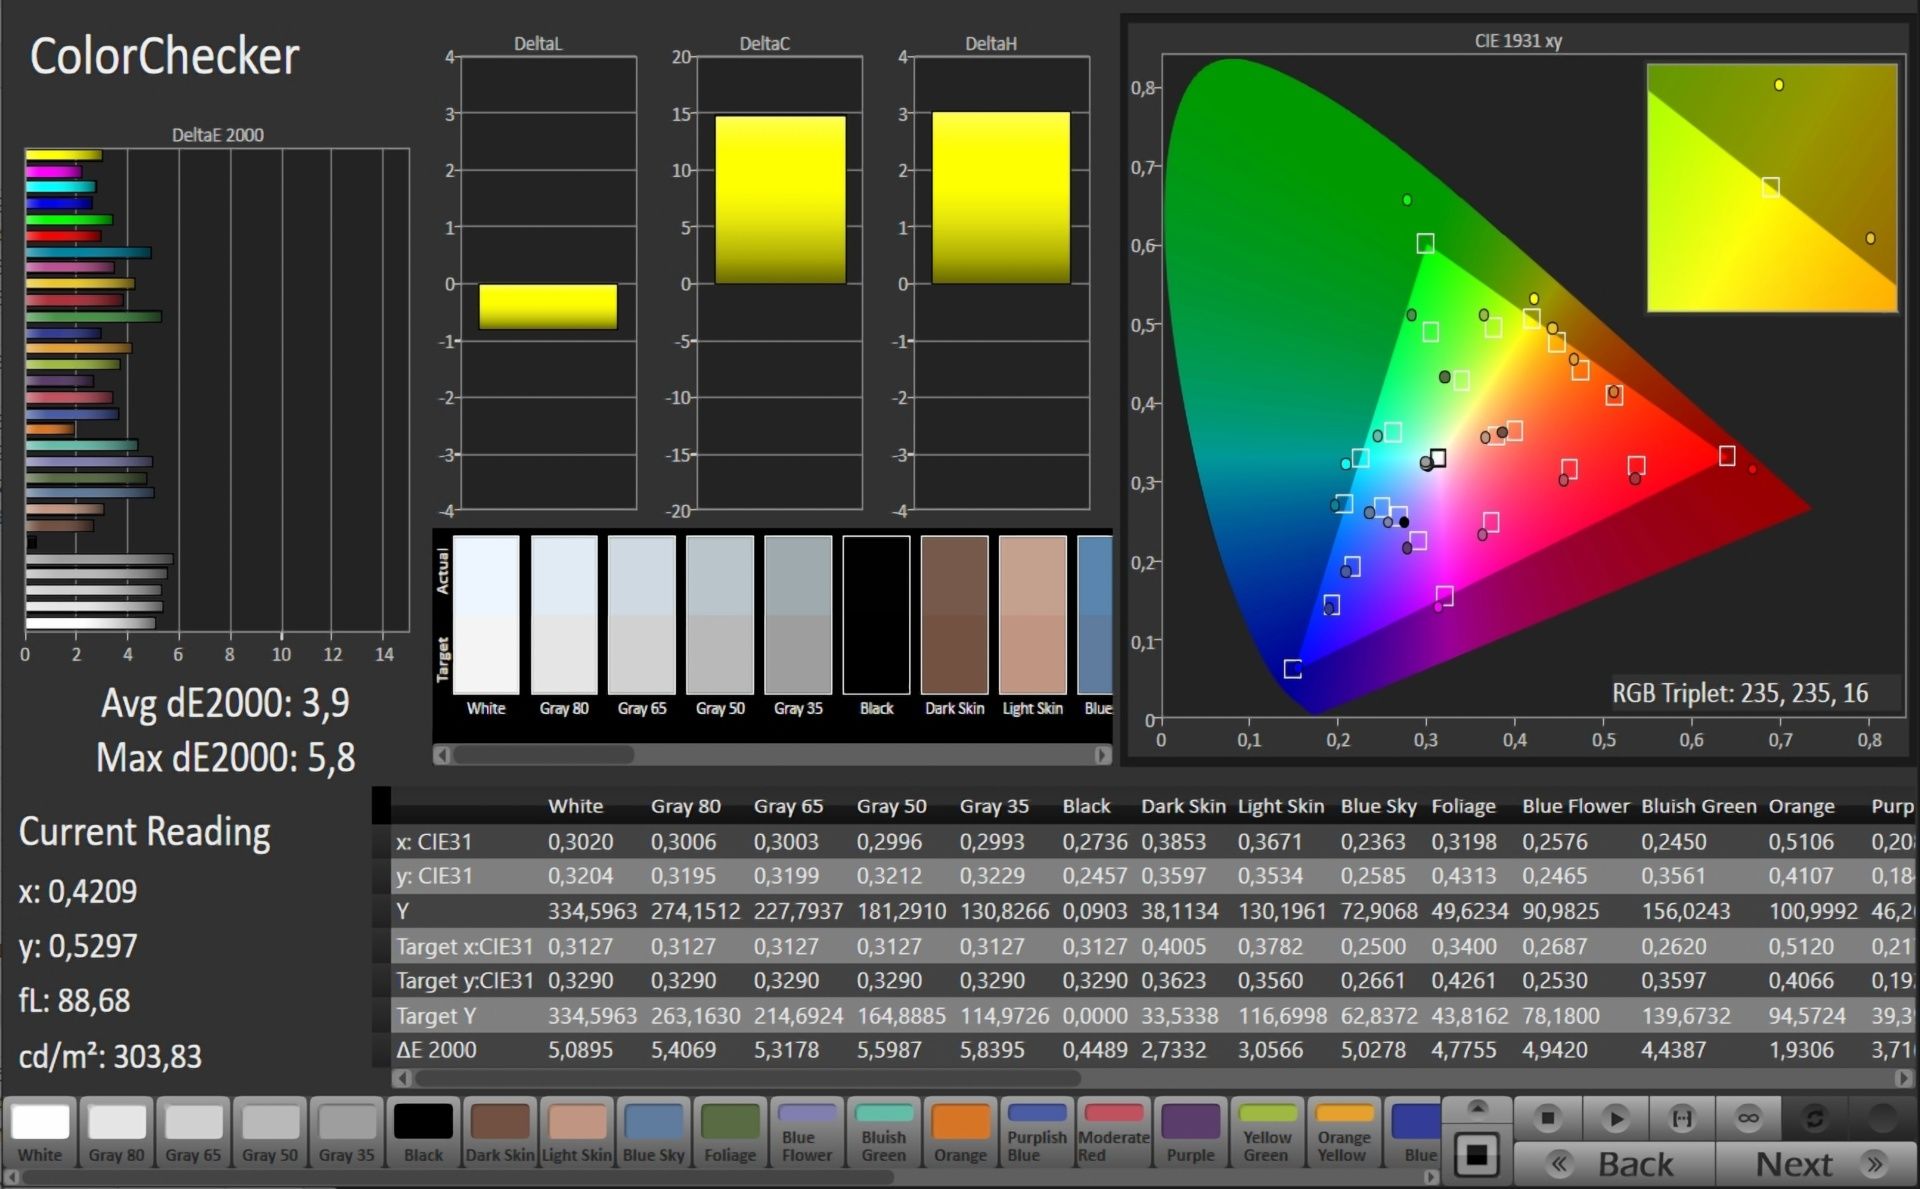Viewport: 1920px width, 1189px height.
Task: Click the Light Skin Actual/Target comparison patch
Action: [x=1033, y=615]
